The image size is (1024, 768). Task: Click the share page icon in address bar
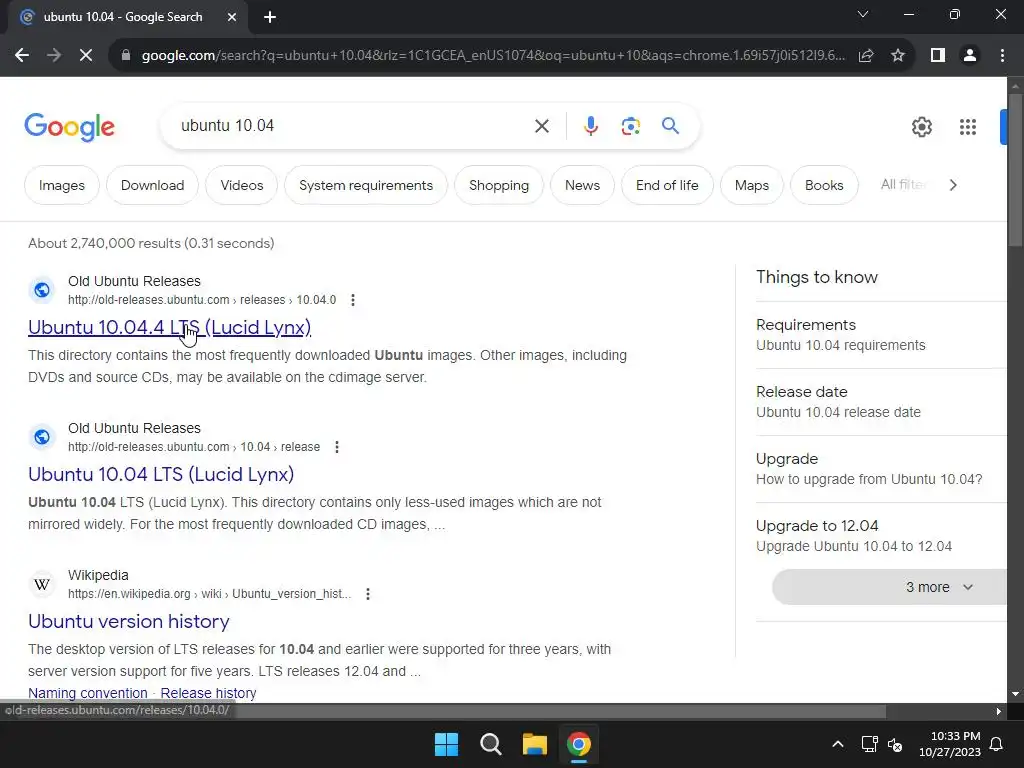tap(866, 56)
